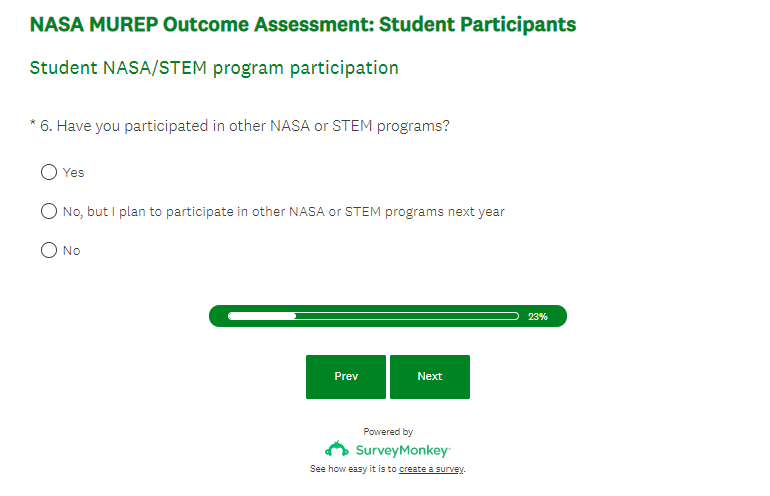This screenshot has height=496, width=770.
Task: Choose the "No, but I plan to participate" radio button
Action: click(x=49, y=211)
